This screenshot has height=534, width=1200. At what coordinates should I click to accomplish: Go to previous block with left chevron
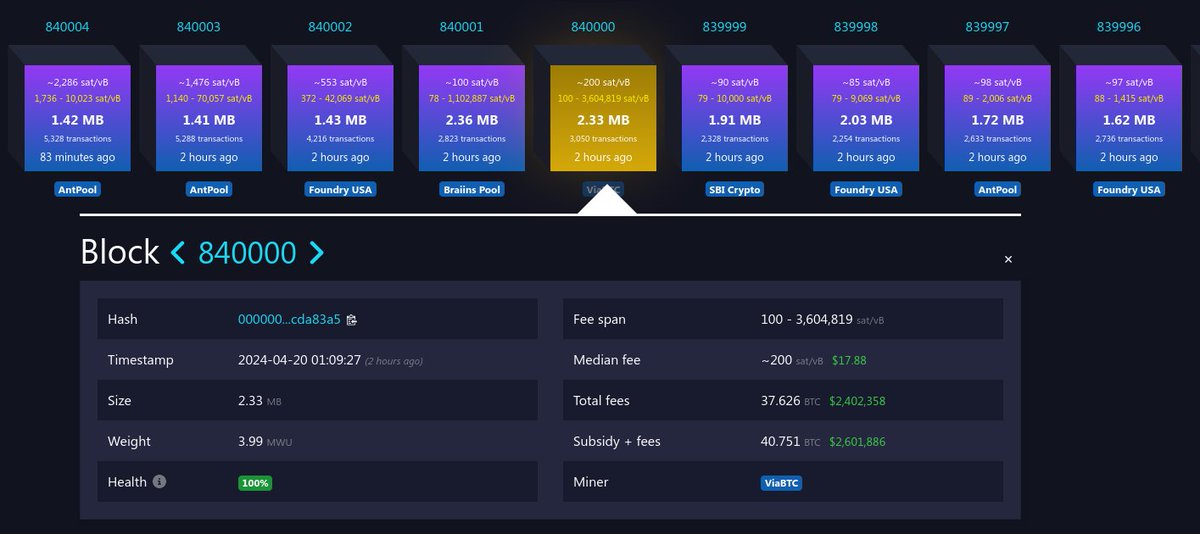178,253
